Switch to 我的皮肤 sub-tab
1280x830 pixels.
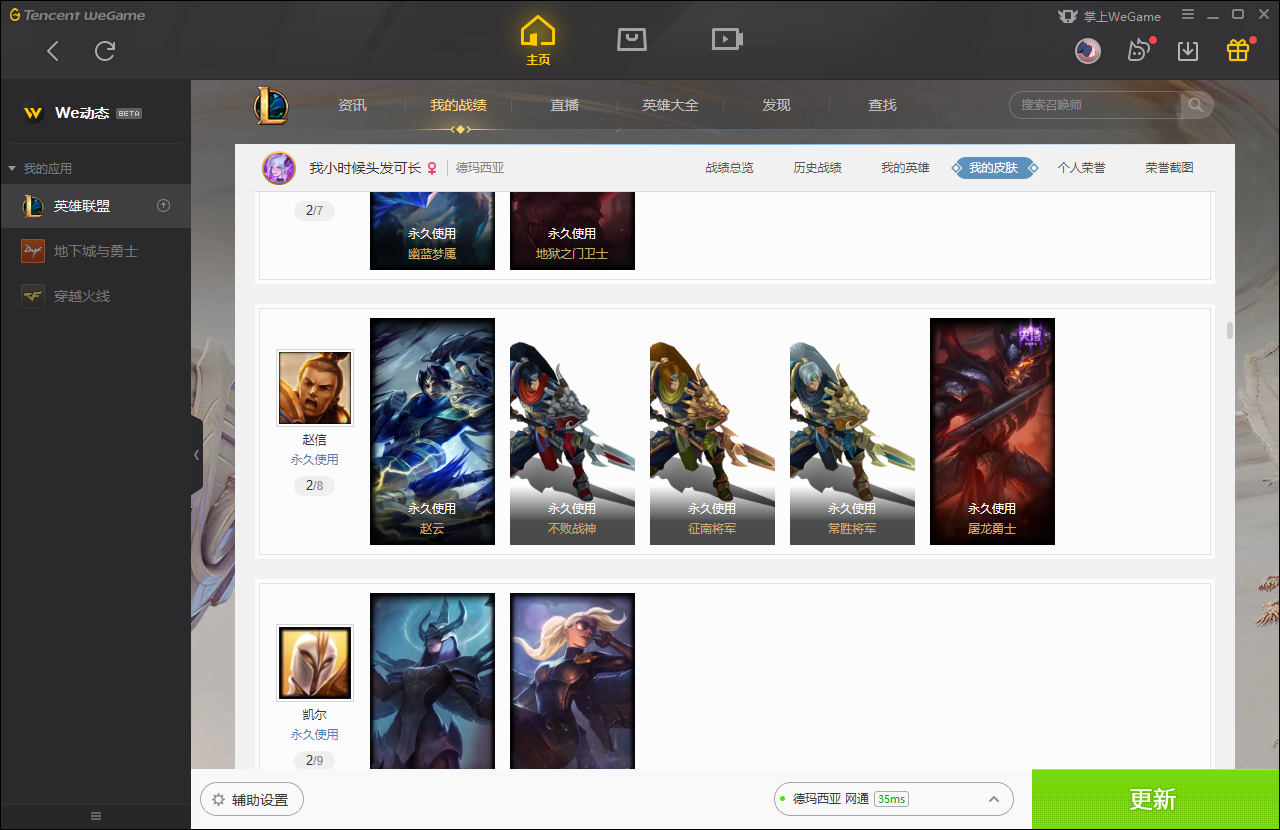click(994, 168)
